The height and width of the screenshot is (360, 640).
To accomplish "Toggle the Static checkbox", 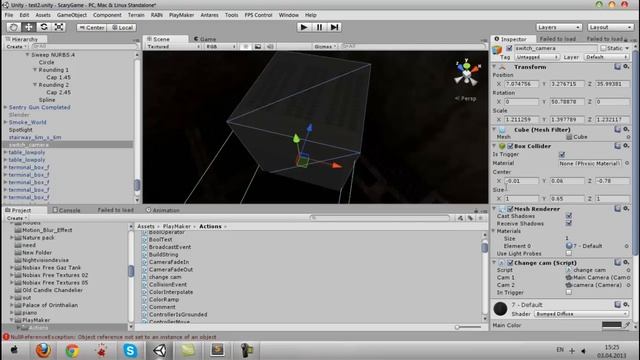I will coord(603,48).
